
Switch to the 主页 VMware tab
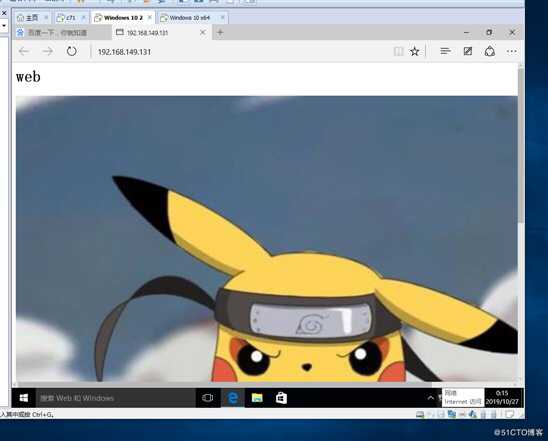[x=32, y=17]
